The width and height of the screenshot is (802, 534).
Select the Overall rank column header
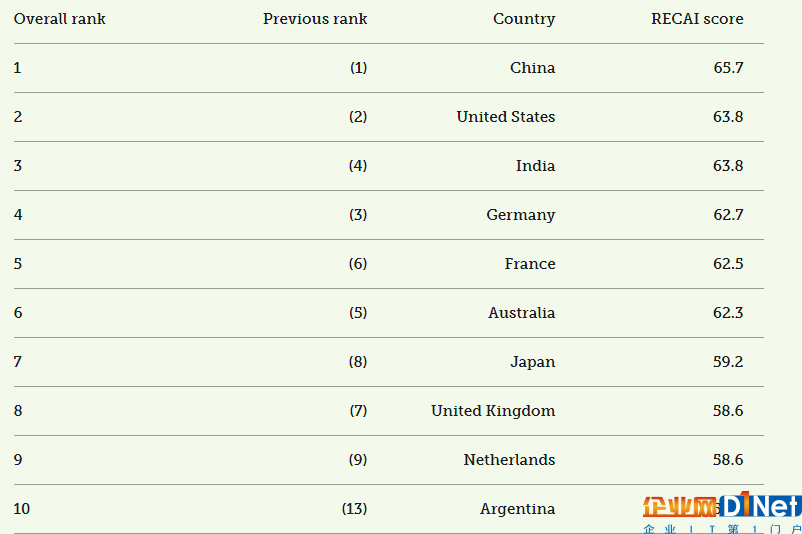(59, 19)
